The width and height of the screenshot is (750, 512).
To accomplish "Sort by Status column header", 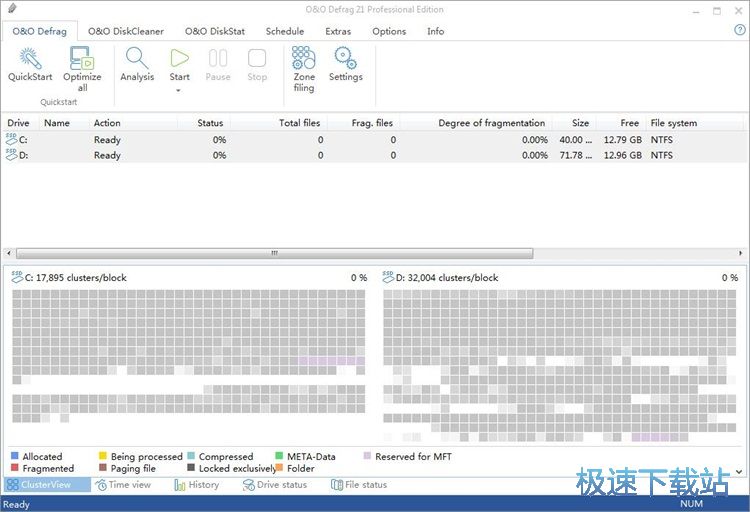I will pyautogui.click(x=210, y=123).
